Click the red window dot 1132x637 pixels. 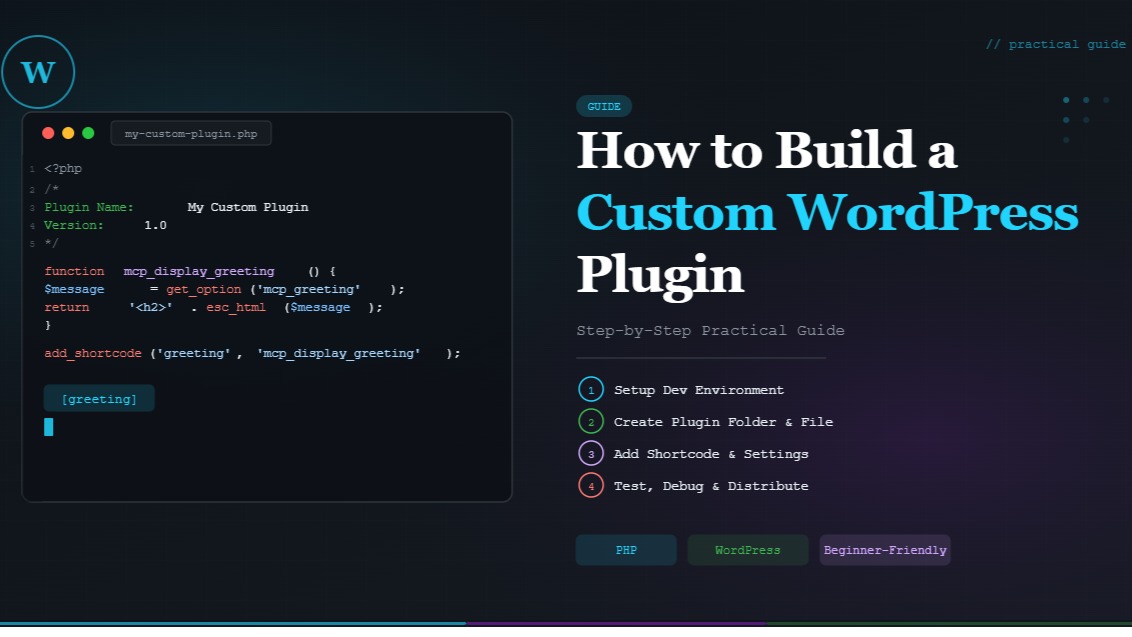point(48,133)
